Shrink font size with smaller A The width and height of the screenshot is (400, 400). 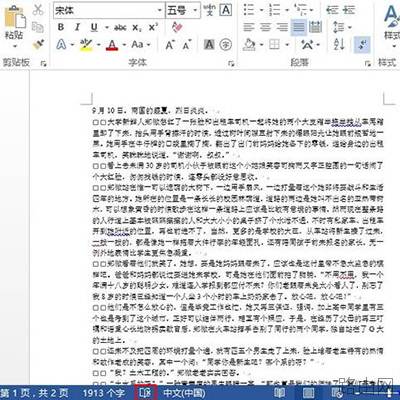(186, 45)
